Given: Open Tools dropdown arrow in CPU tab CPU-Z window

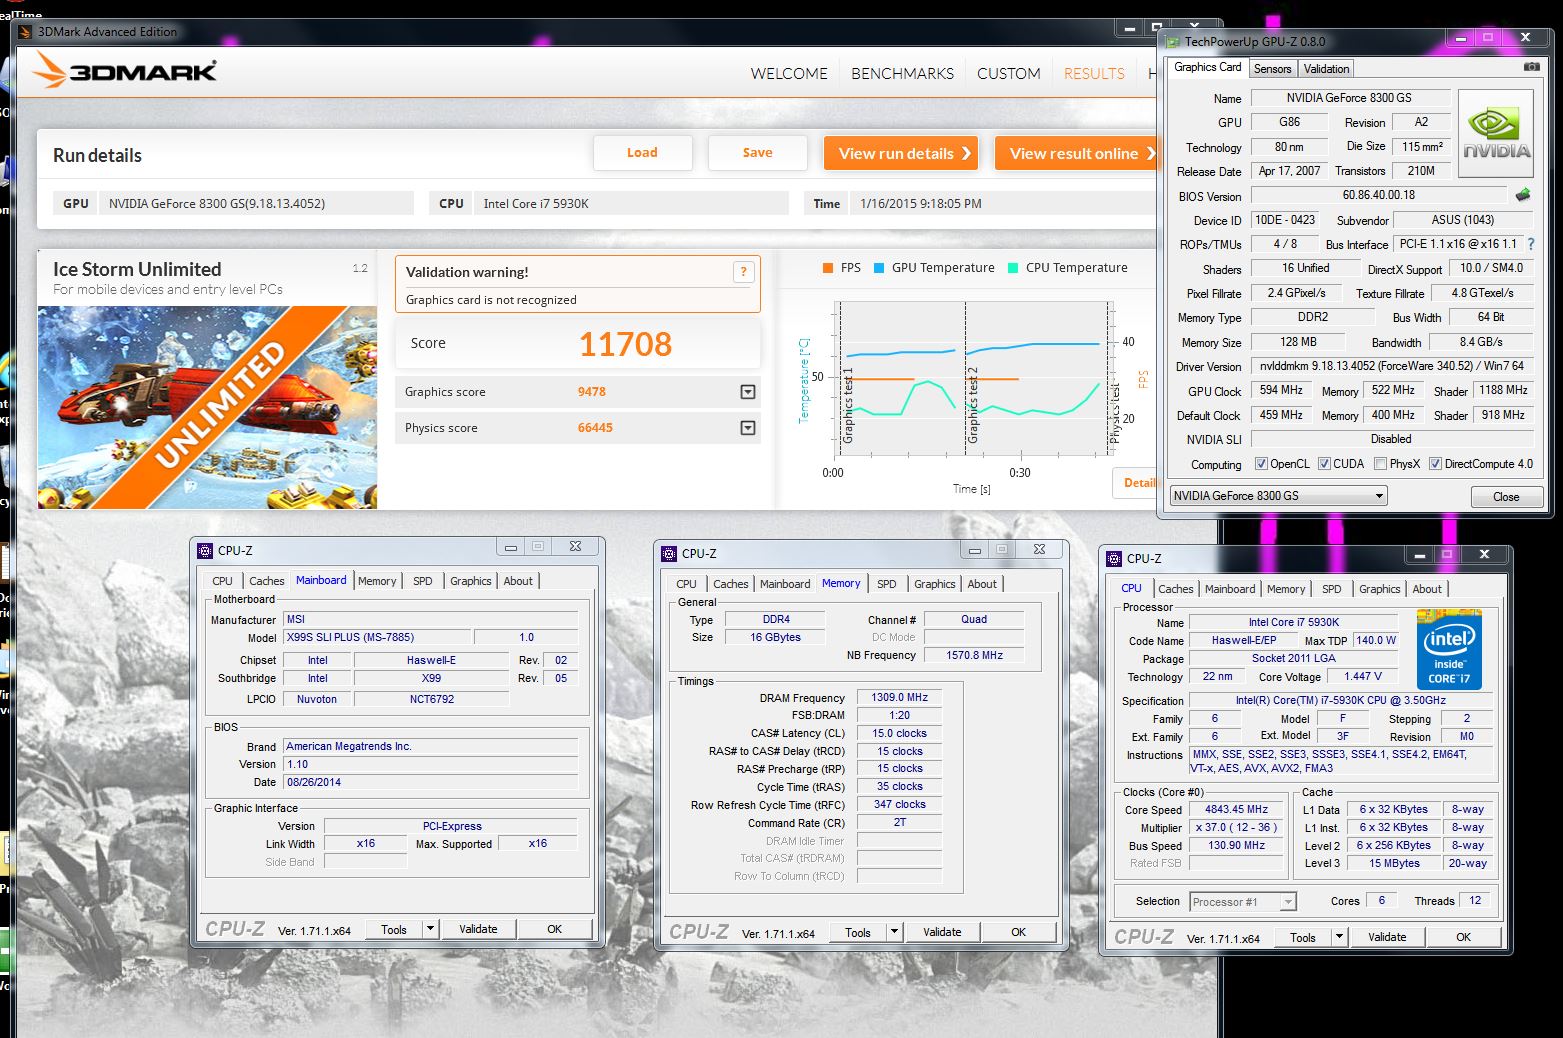Looking at the screenshot, I should [x=1340, y=937].
